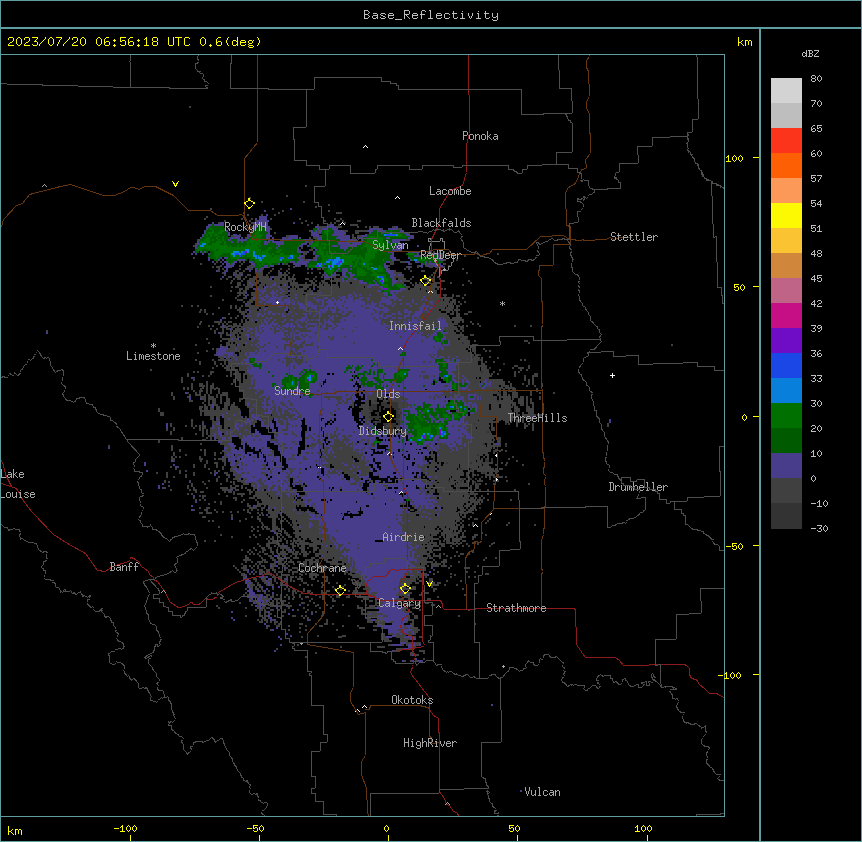Click the Base_Reflectivity title text
Screen dimensions: 862x842
pyautogui.click(x=431, y=15)
